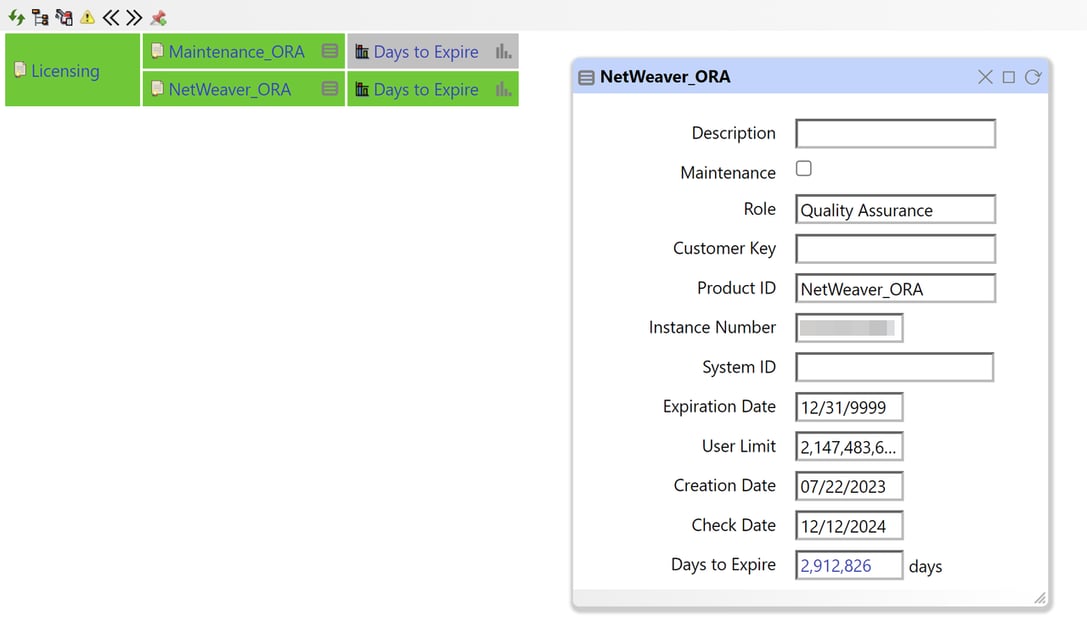Click the Expiration Date label
Screen dimensions: 1087x644
pyautogui.click(x=719, y=406)
